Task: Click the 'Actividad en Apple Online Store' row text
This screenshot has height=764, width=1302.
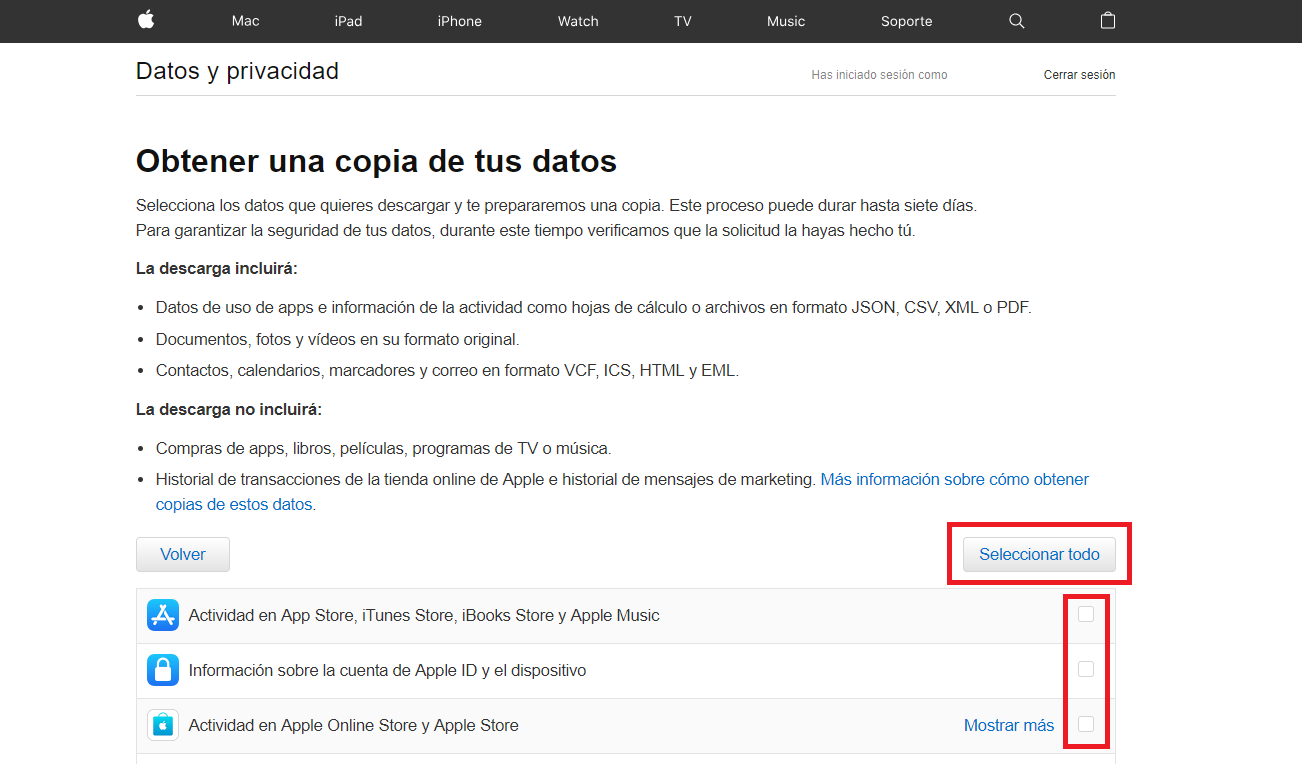Action: pos(354,725)
